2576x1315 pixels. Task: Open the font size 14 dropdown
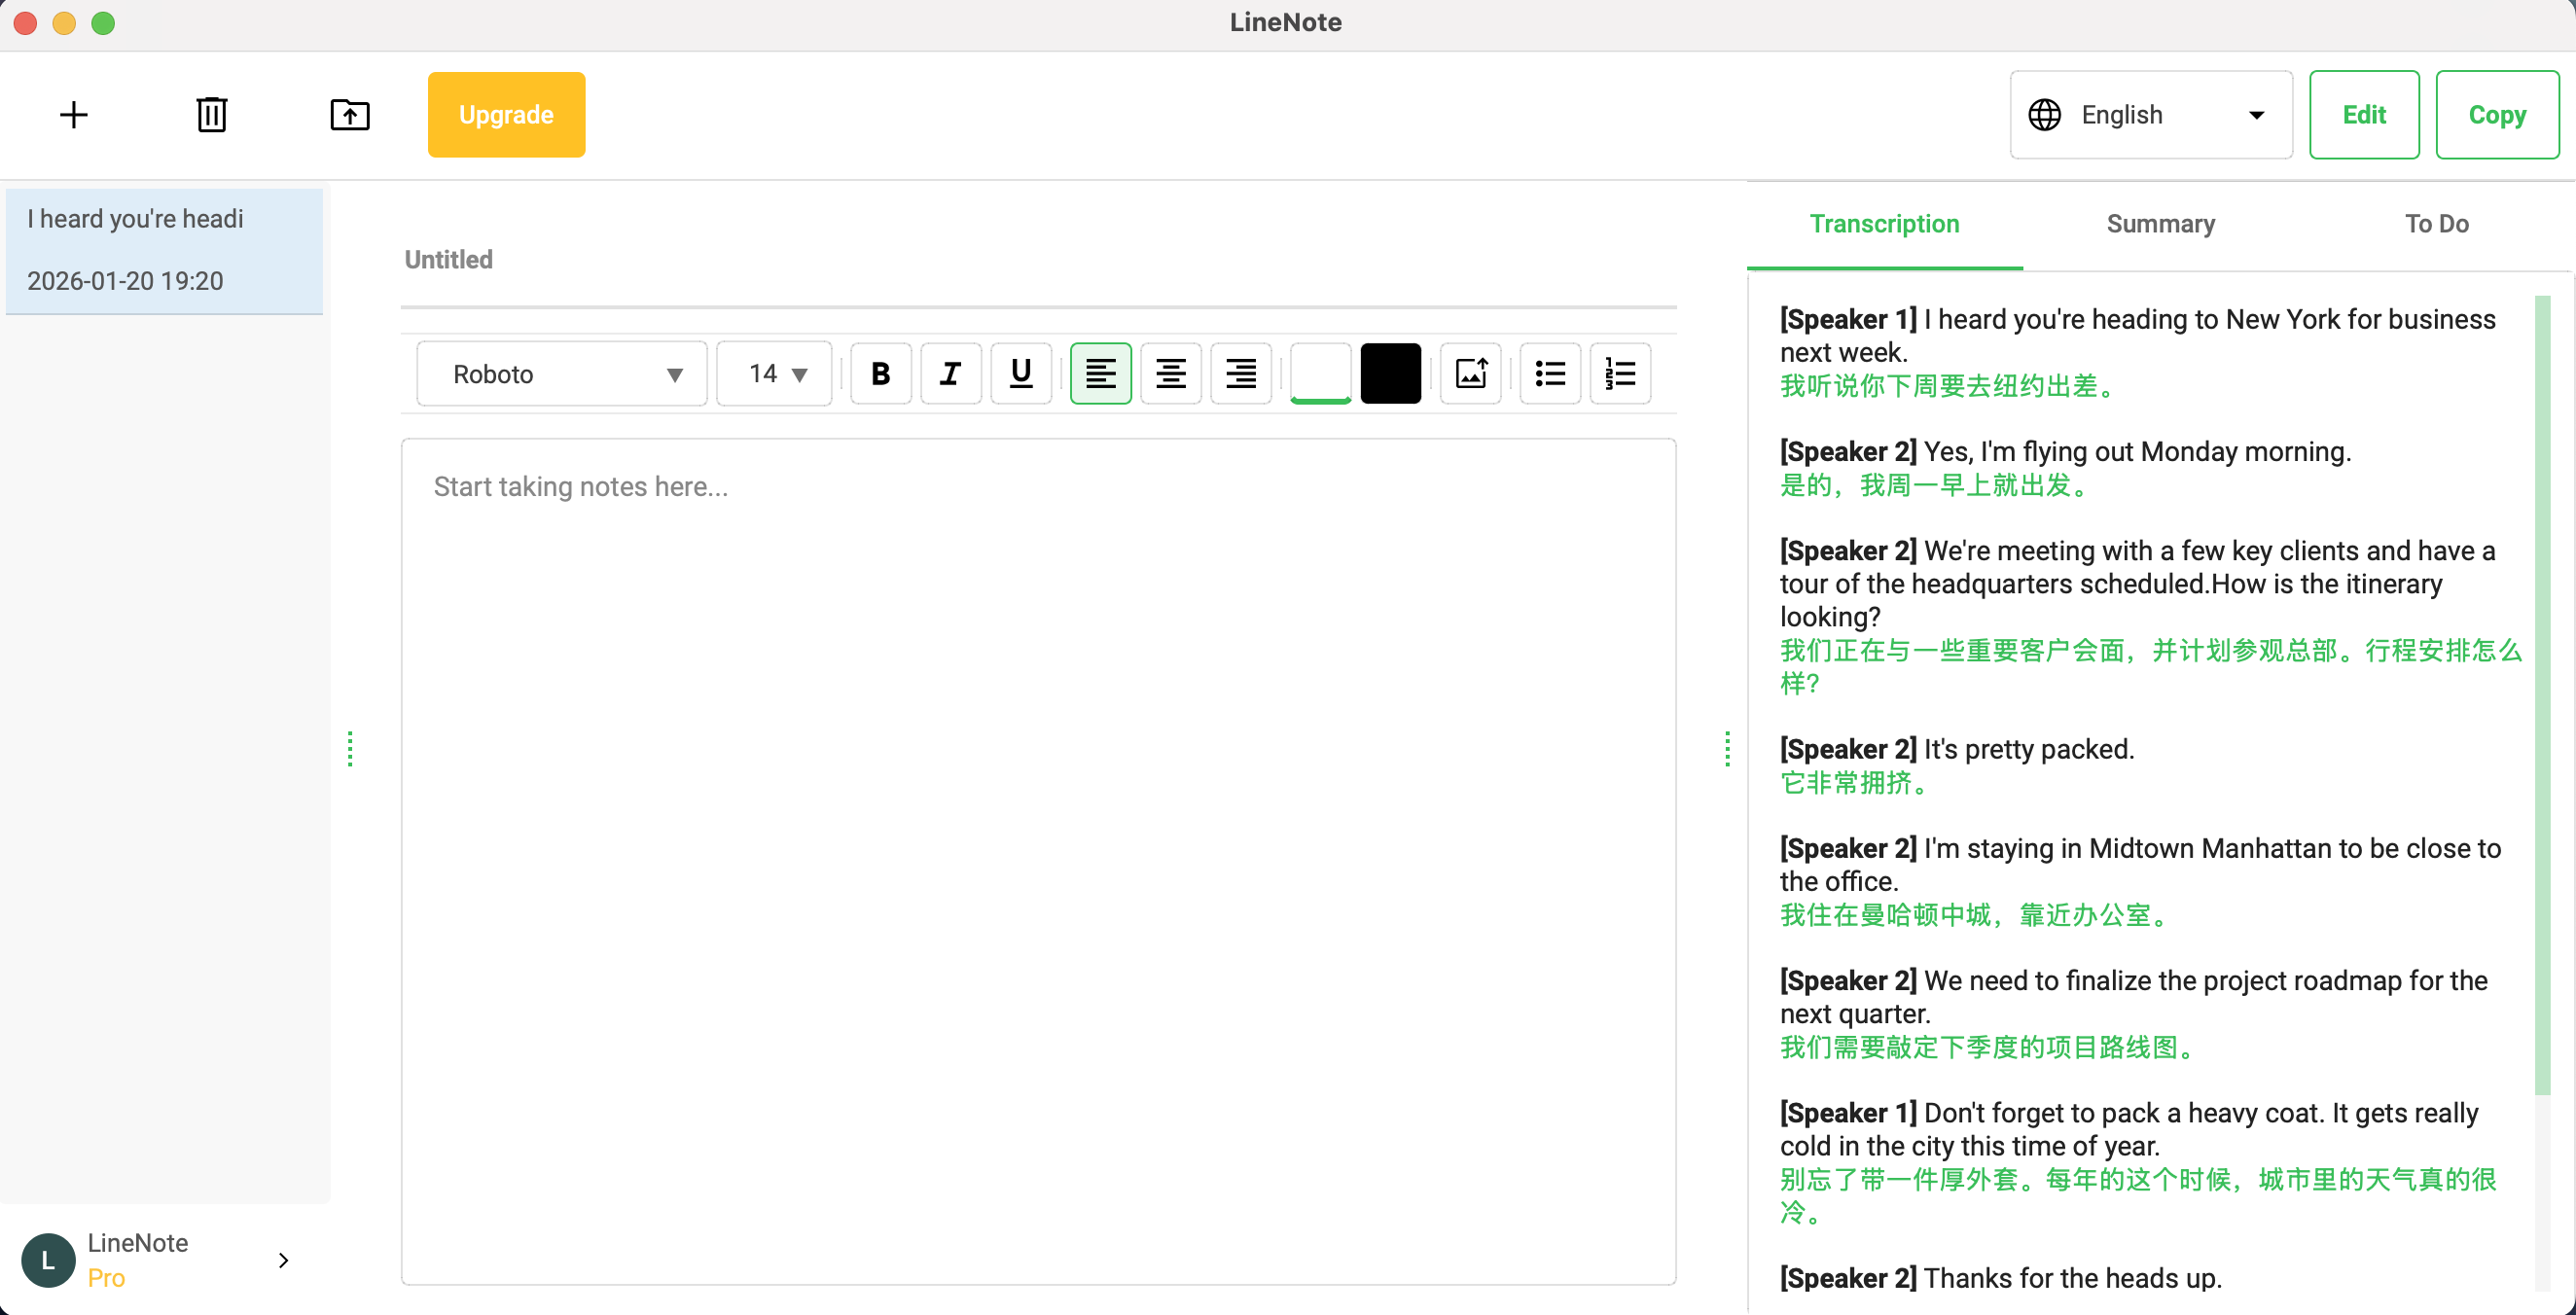[773, 373]
